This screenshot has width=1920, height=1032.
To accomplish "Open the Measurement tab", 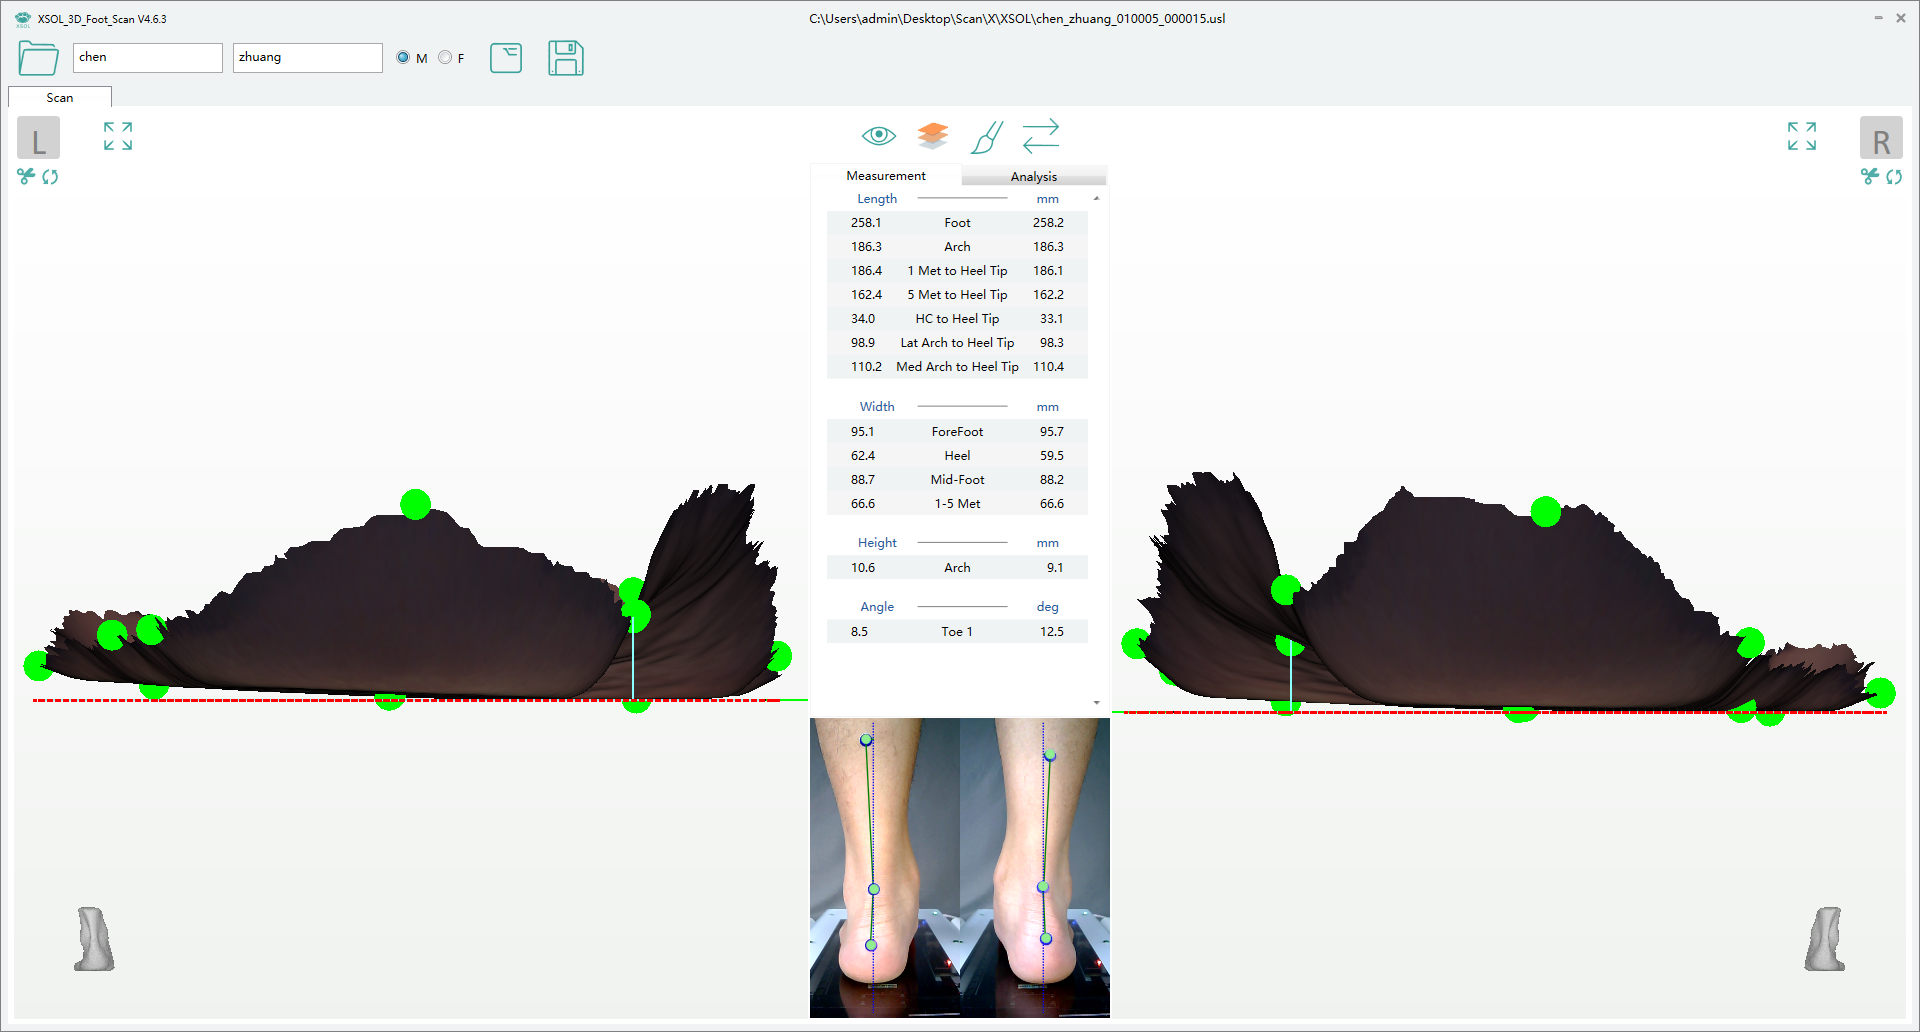I will pyautogui.click(x=885, y=175).
